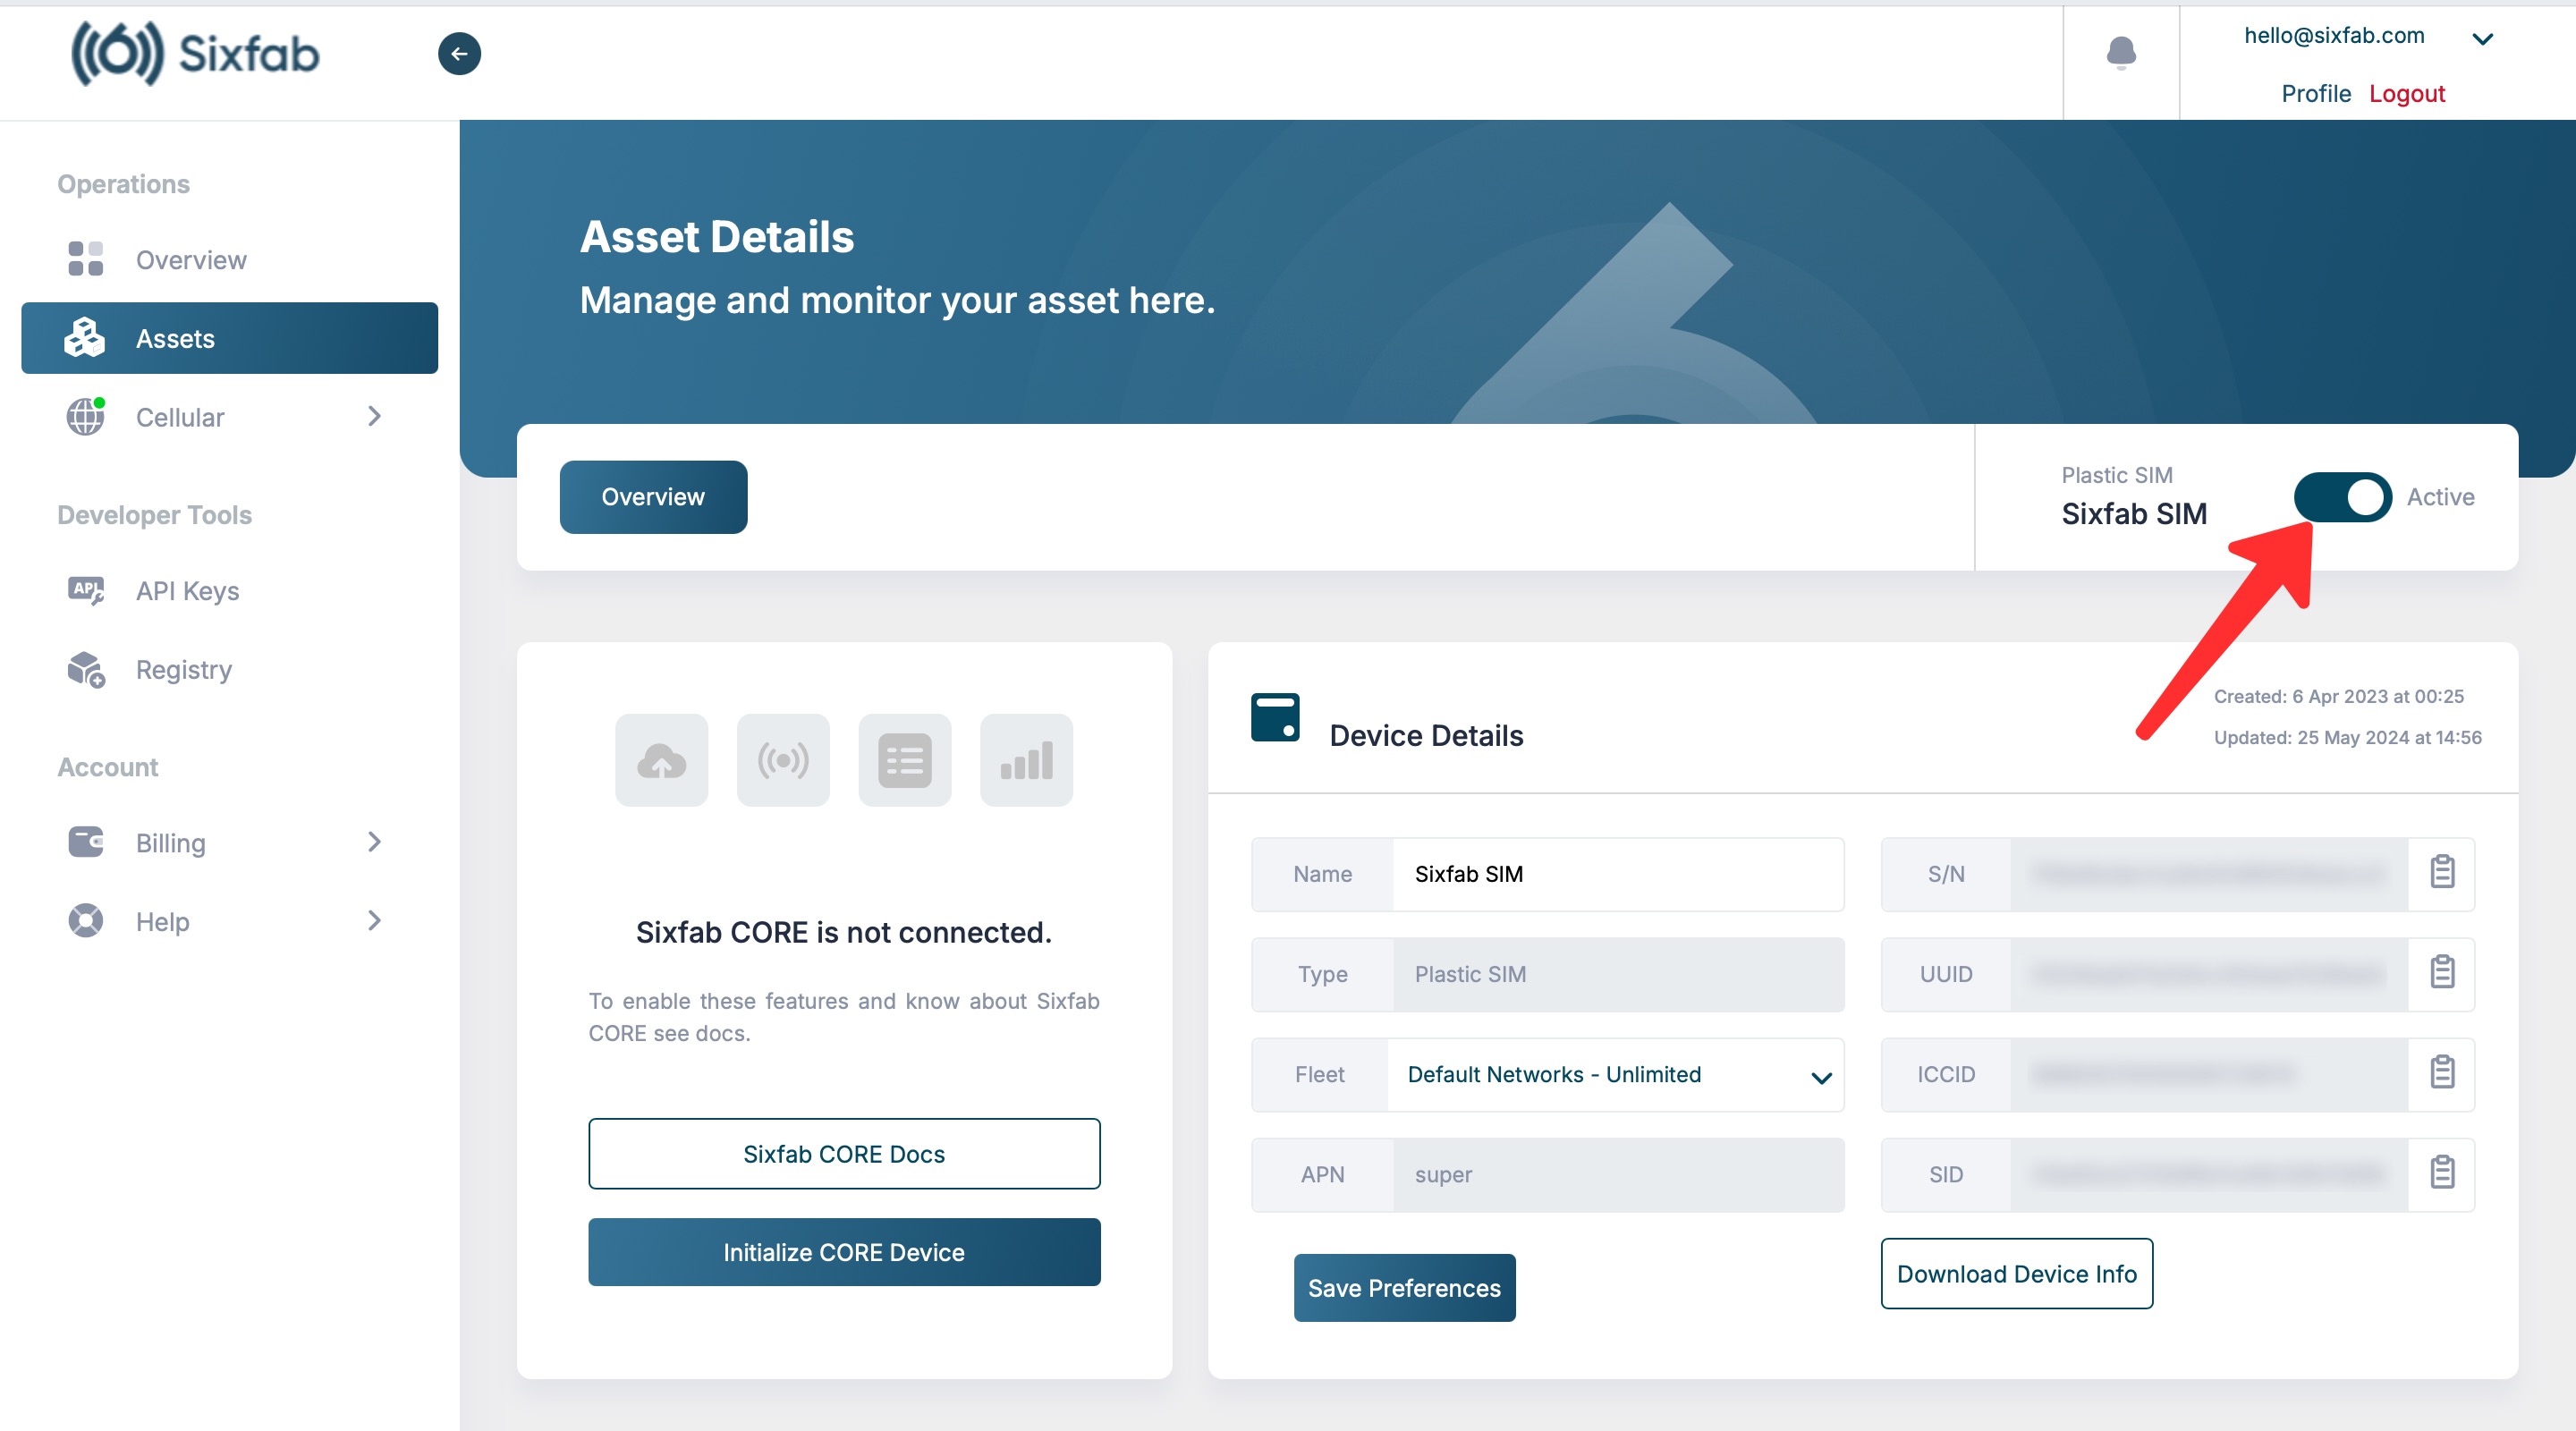Copy the ICCID value to clipboard
Screen dimensions: 2576x1431
(x=2442, y=1073)
